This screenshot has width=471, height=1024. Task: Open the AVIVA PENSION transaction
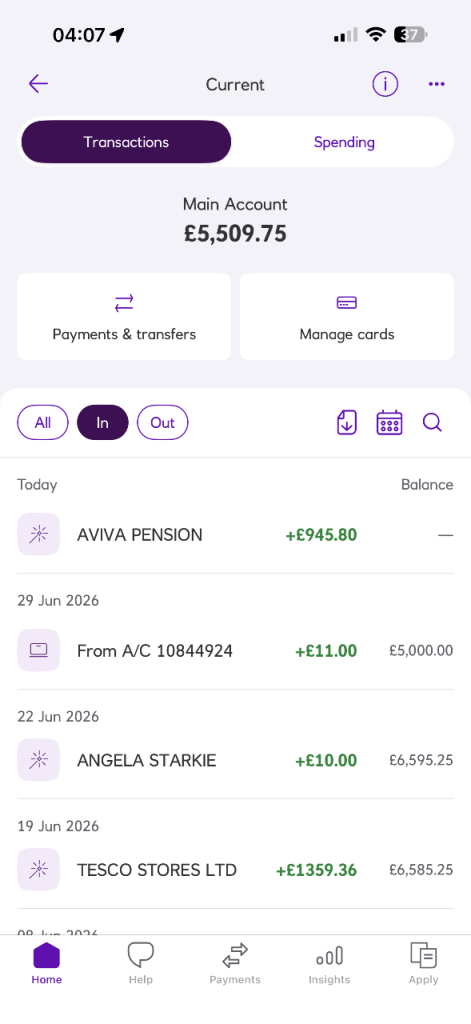click(x=235, y=535)
